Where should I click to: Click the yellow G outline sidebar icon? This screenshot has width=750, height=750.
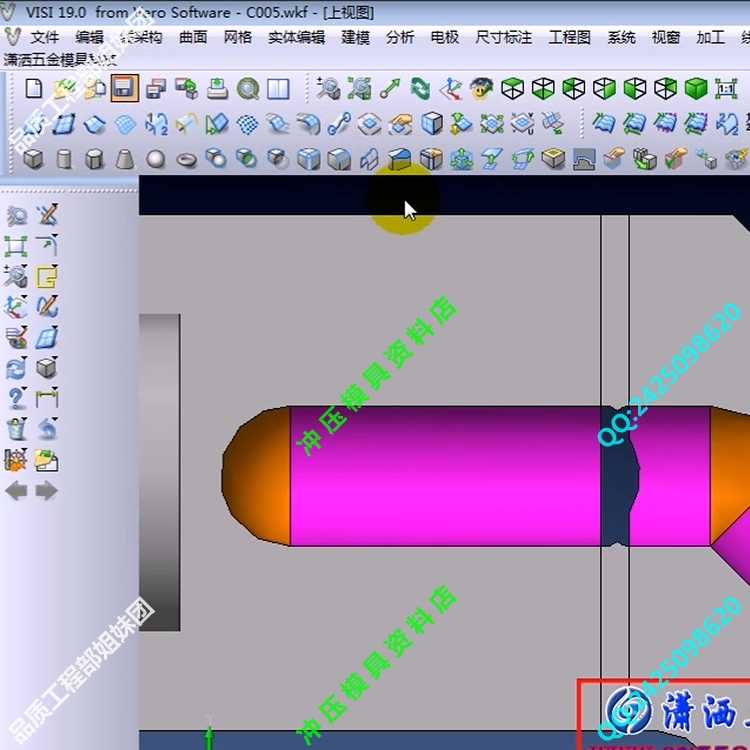[x=47, y=277]
